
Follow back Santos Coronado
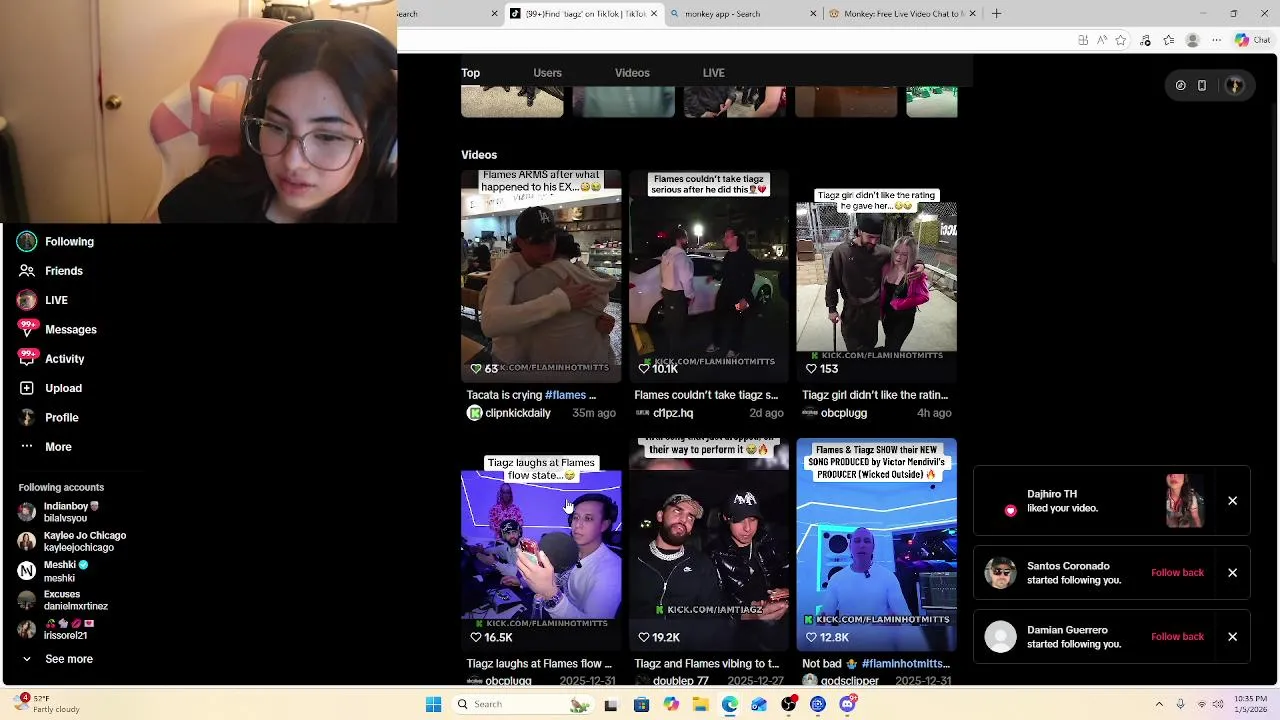click(x=1177, y=573)
